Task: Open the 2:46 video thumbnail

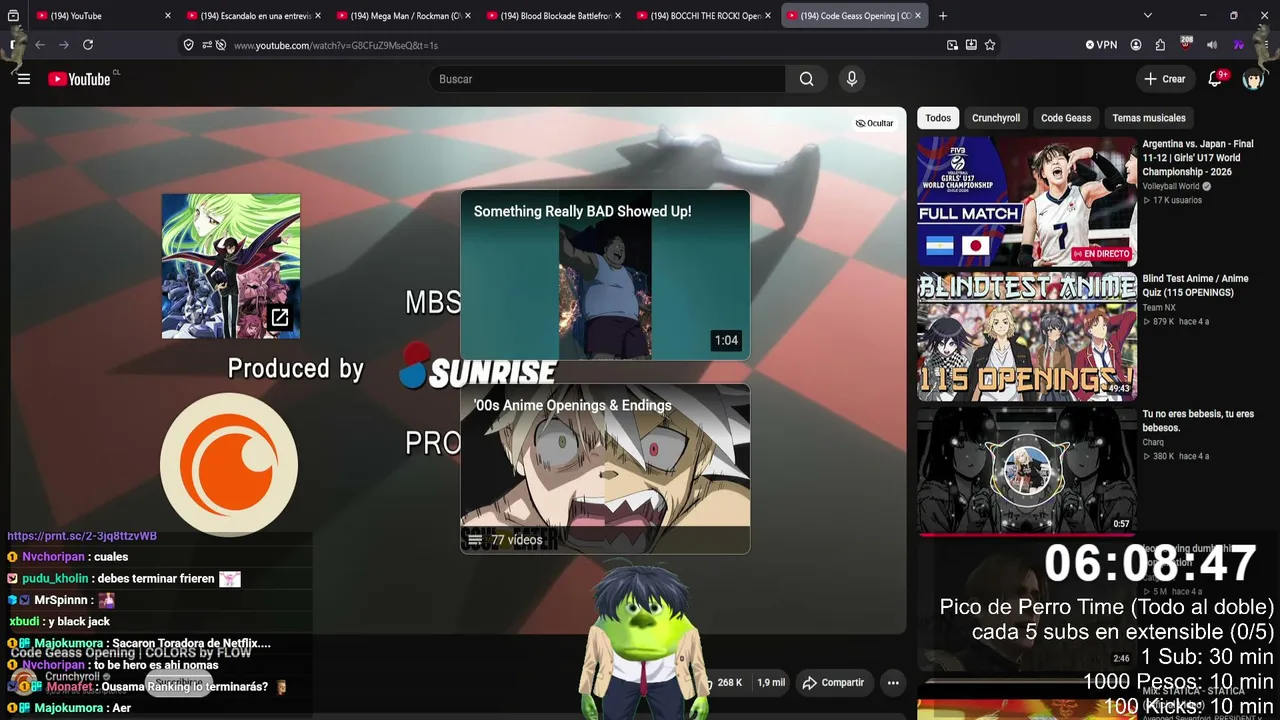Action: pyautogui.click(x=1027, y=605)
